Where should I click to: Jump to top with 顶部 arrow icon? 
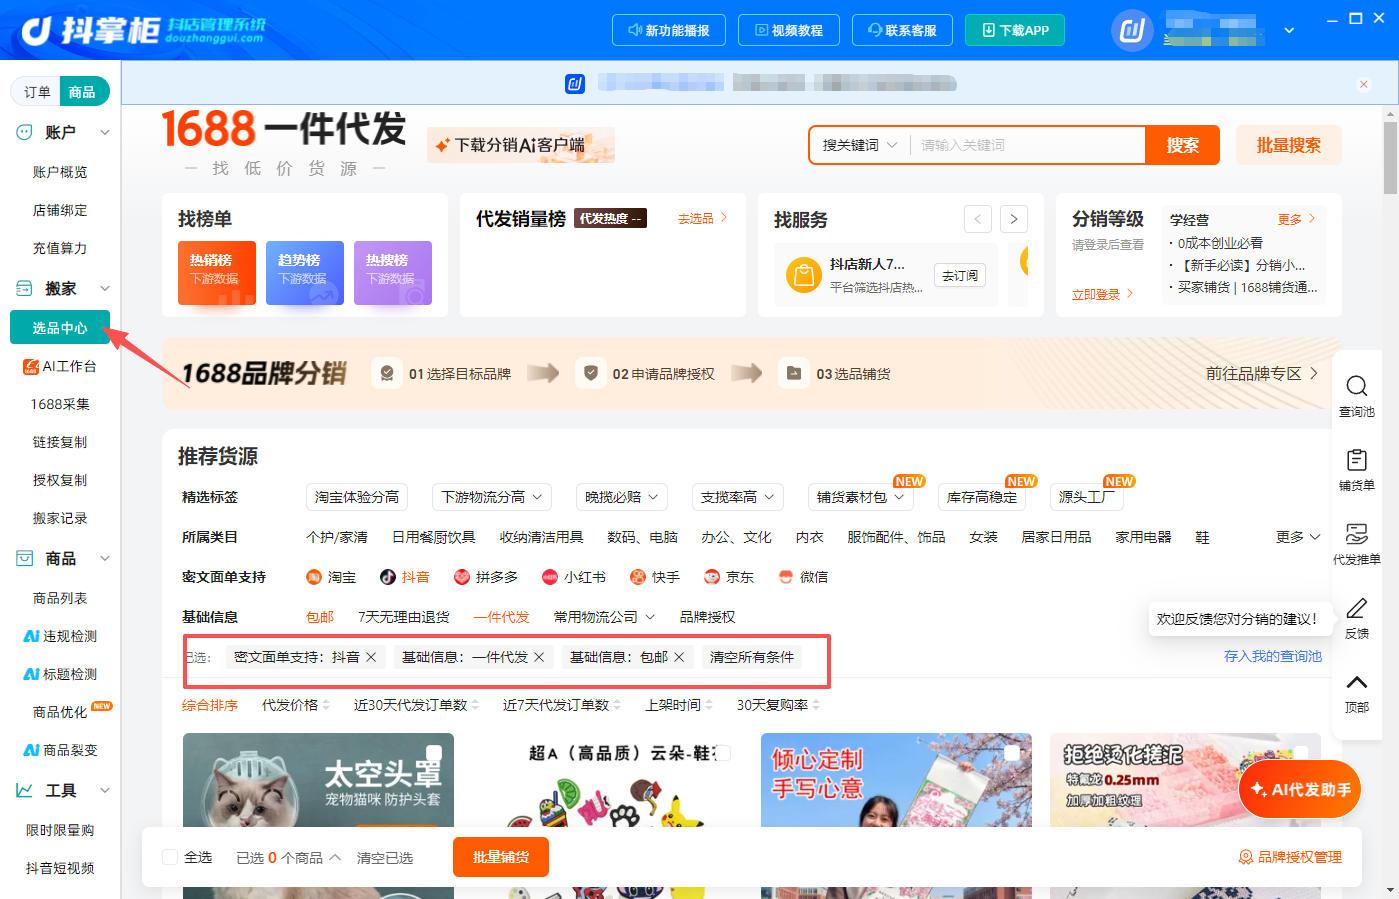click(1356, 682)
